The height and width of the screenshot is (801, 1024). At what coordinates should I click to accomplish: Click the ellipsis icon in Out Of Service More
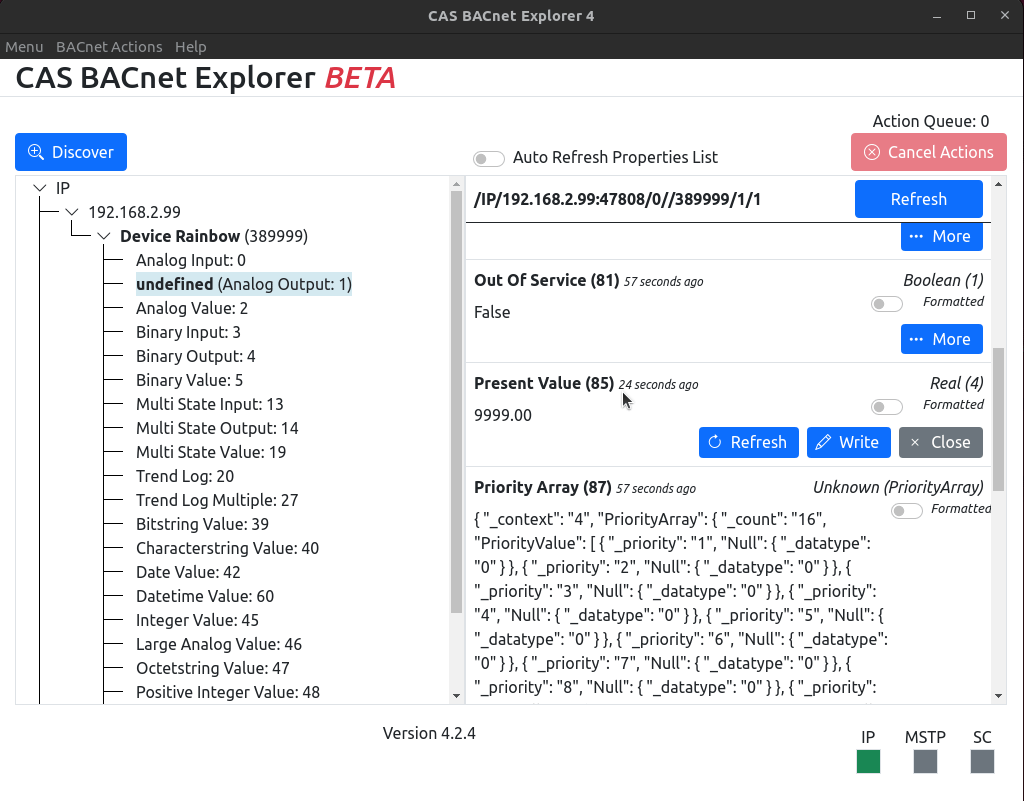[x=916, y=339]
